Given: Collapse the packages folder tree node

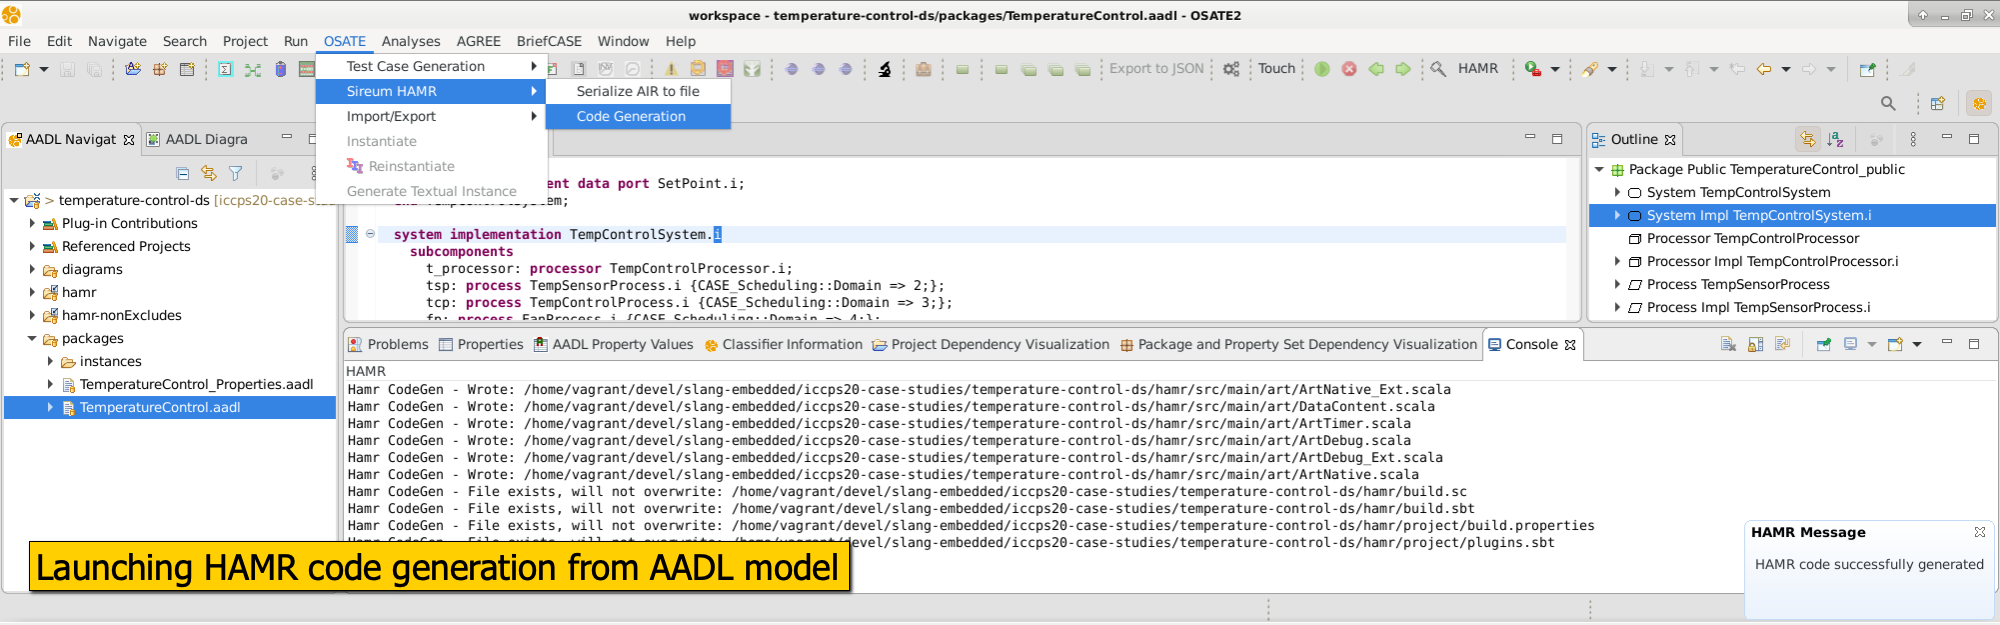Looking at the screenshot, I should (32, 339).
